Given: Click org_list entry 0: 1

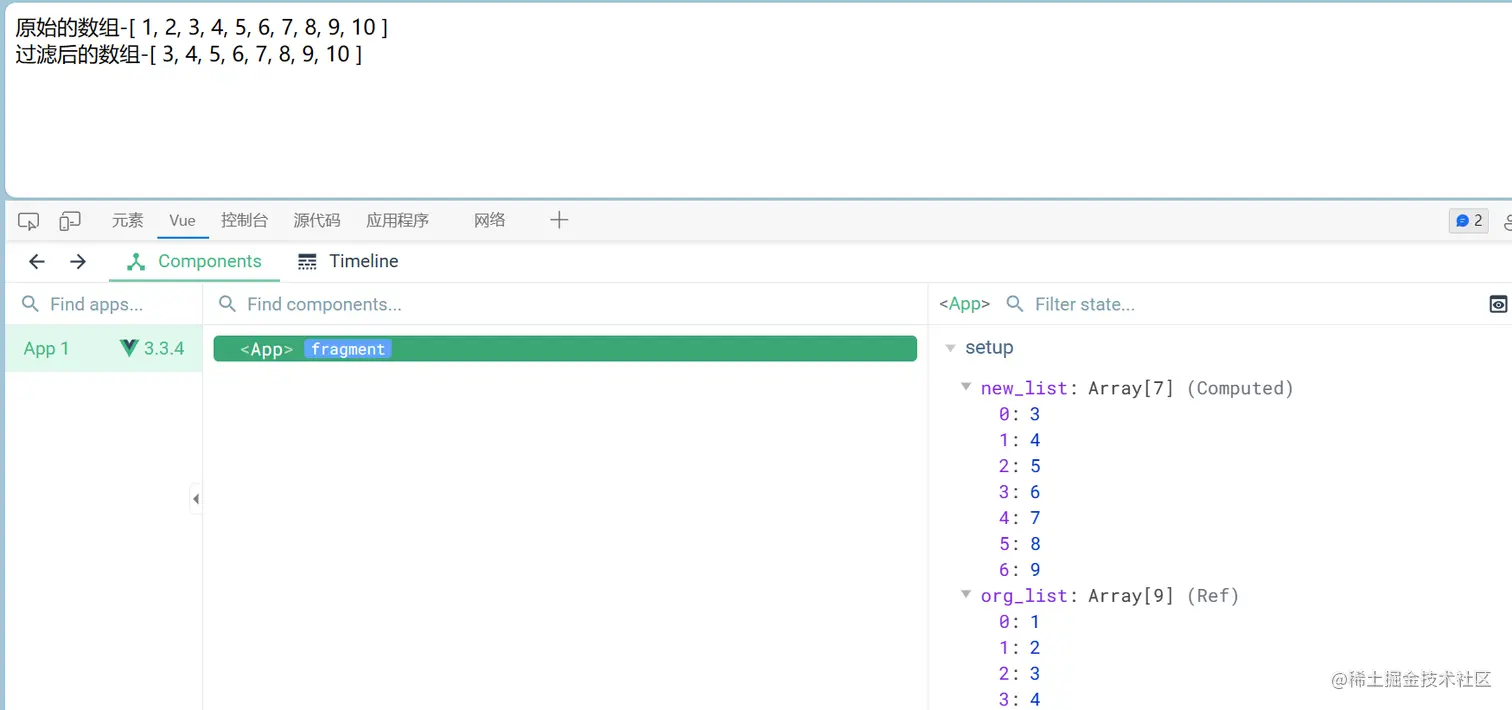Looking at the screenshot, I should coord(1020,622).
